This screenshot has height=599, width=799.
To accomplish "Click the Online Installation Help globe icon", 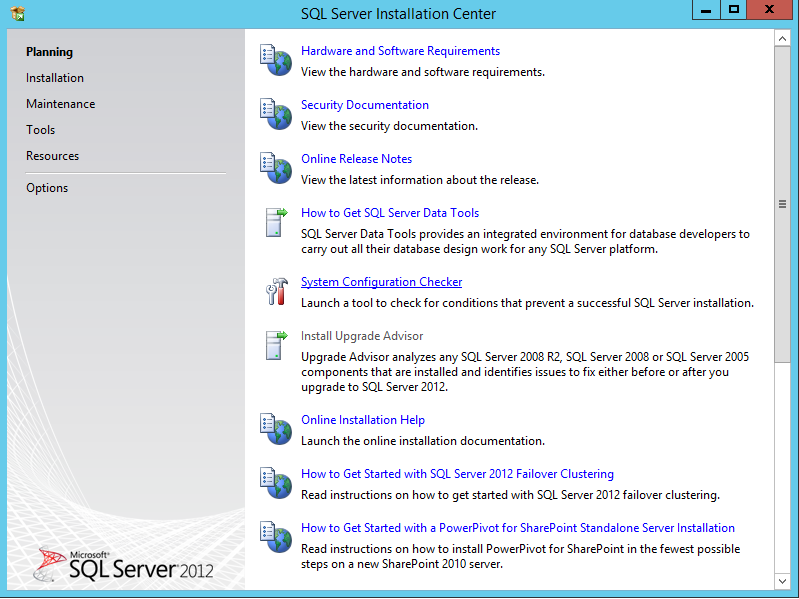I will 276,429.
